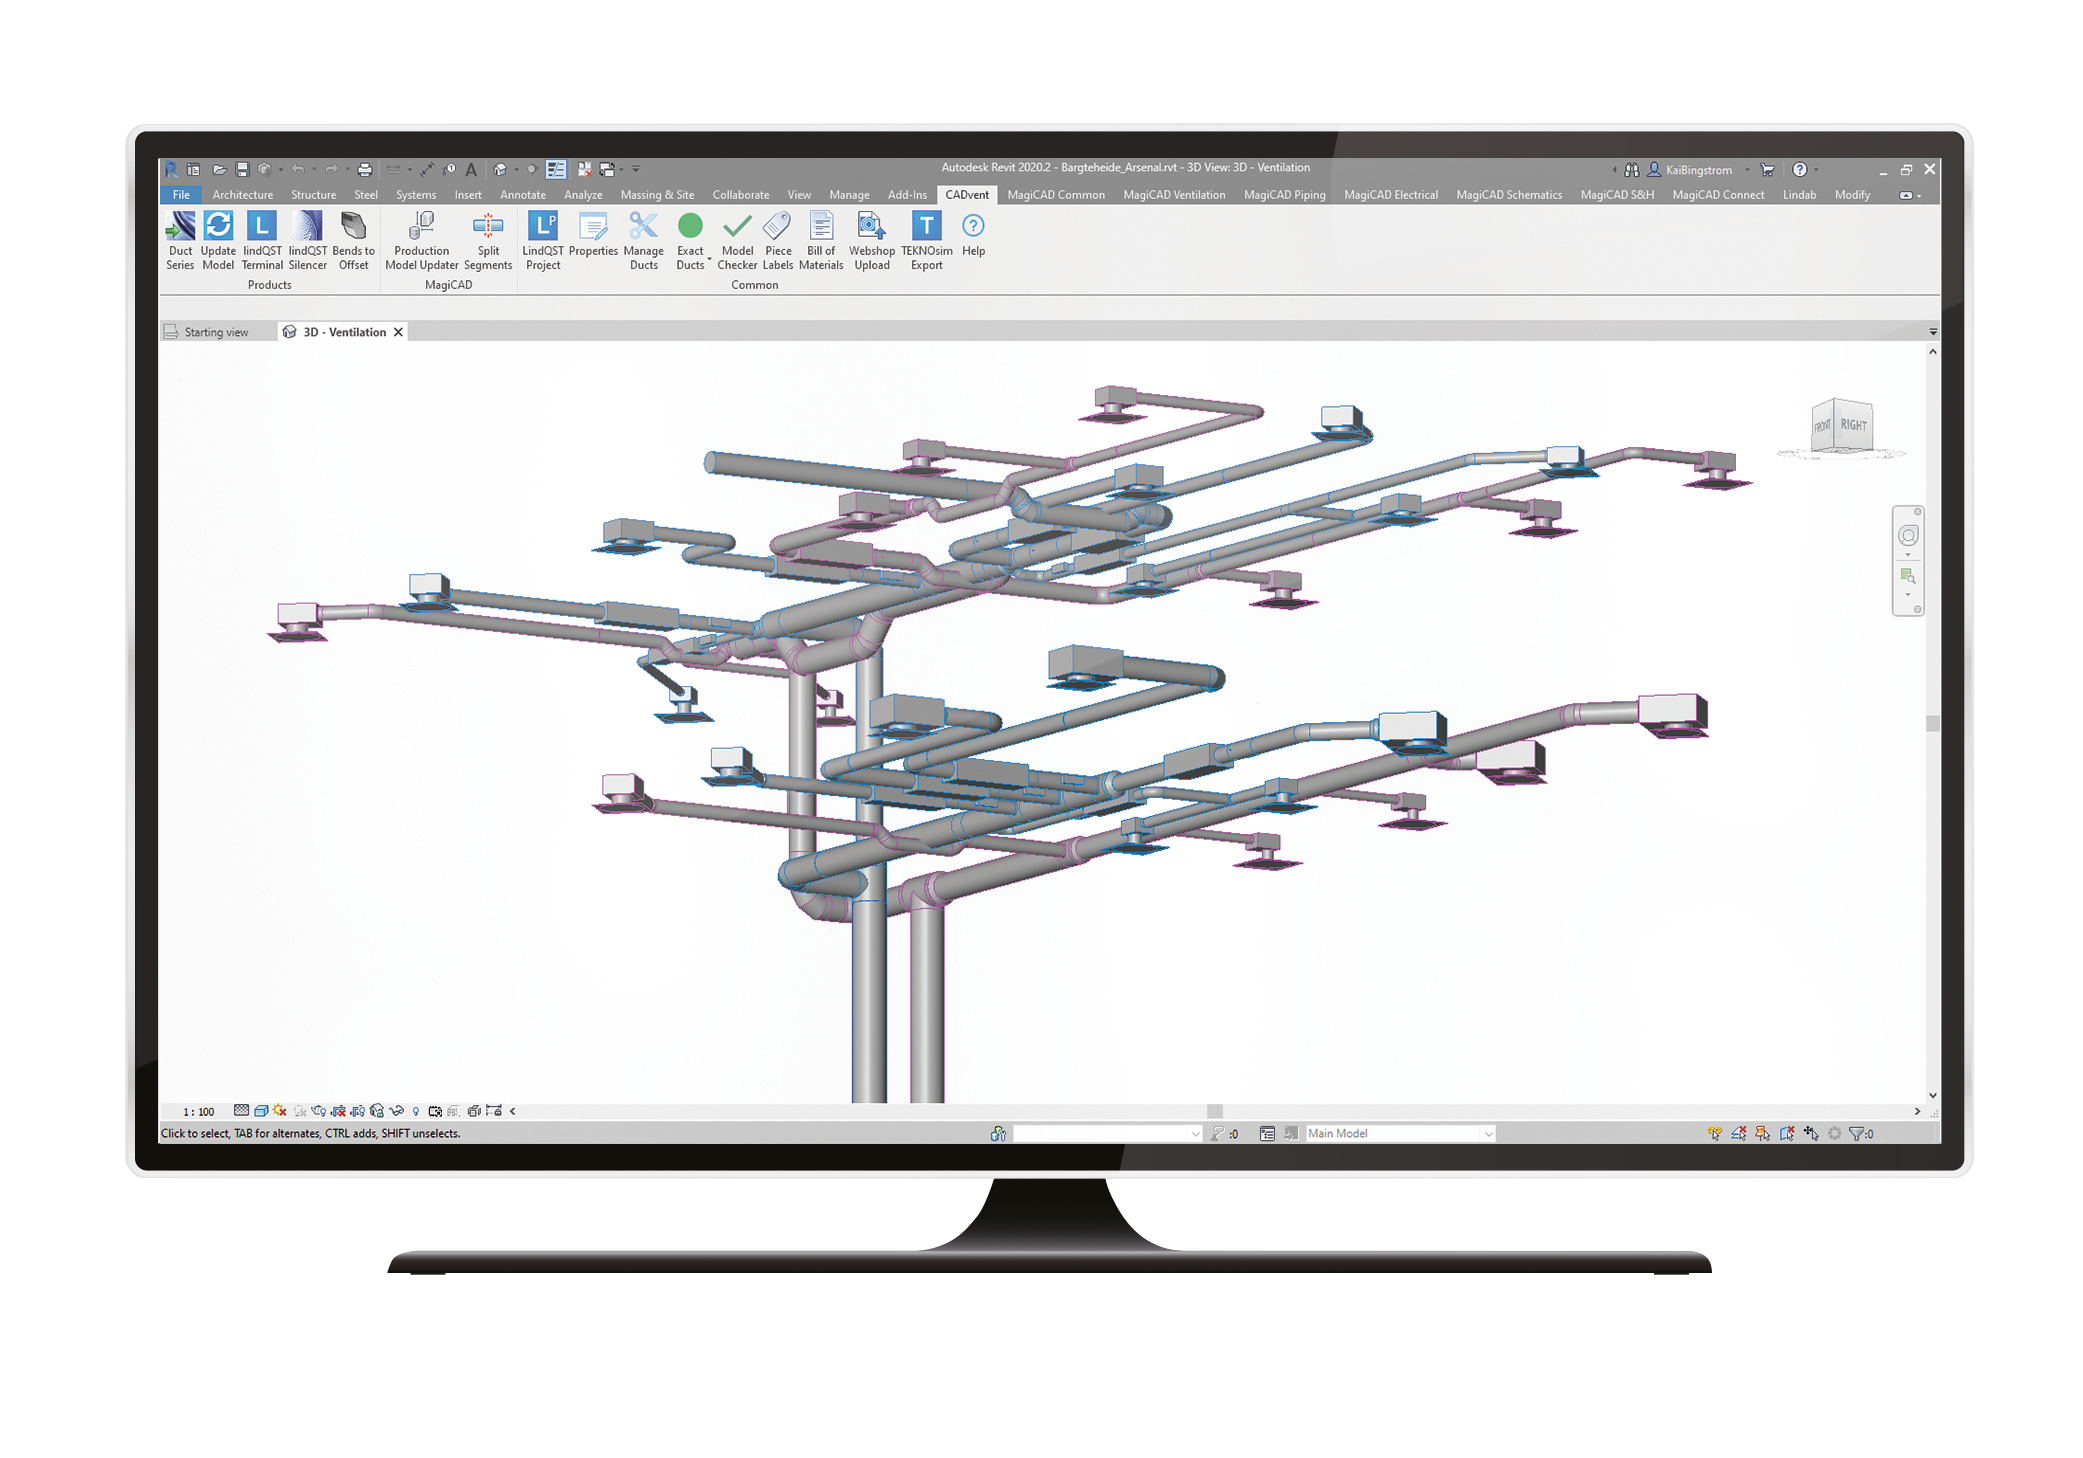Image resolution: width=2083 pixels, height=1458 pixels.
Task: Open the Main Model design options dropdown
Action: point(1489,1133)
